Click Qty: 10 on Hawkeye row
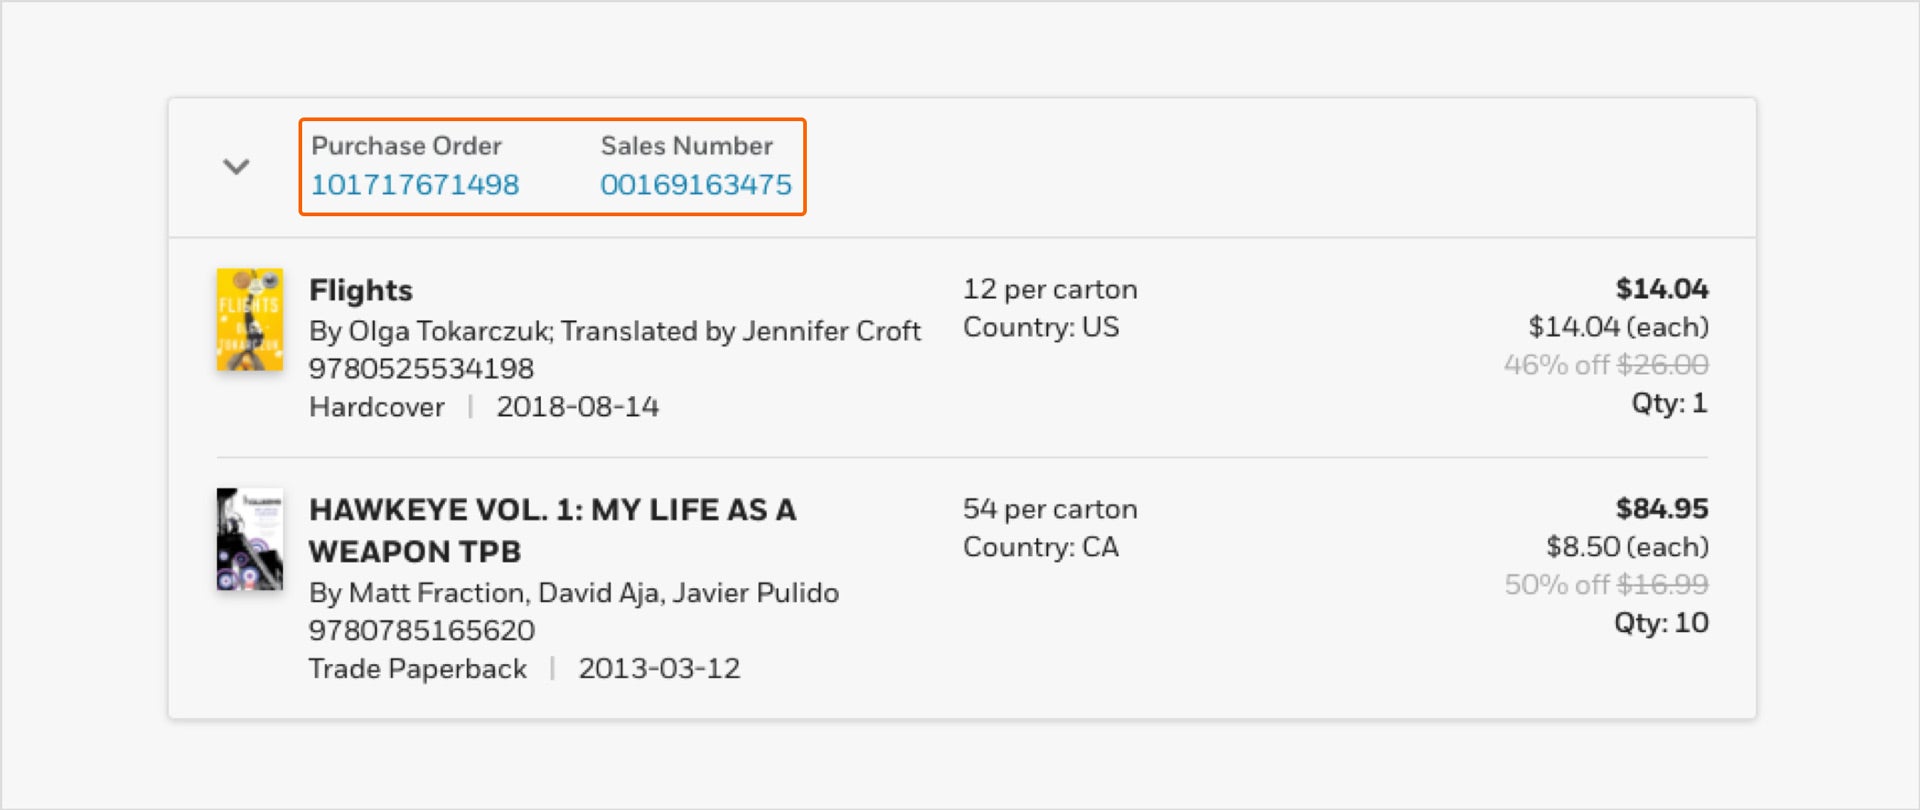1920x810 pixels. pos(1661,623)
